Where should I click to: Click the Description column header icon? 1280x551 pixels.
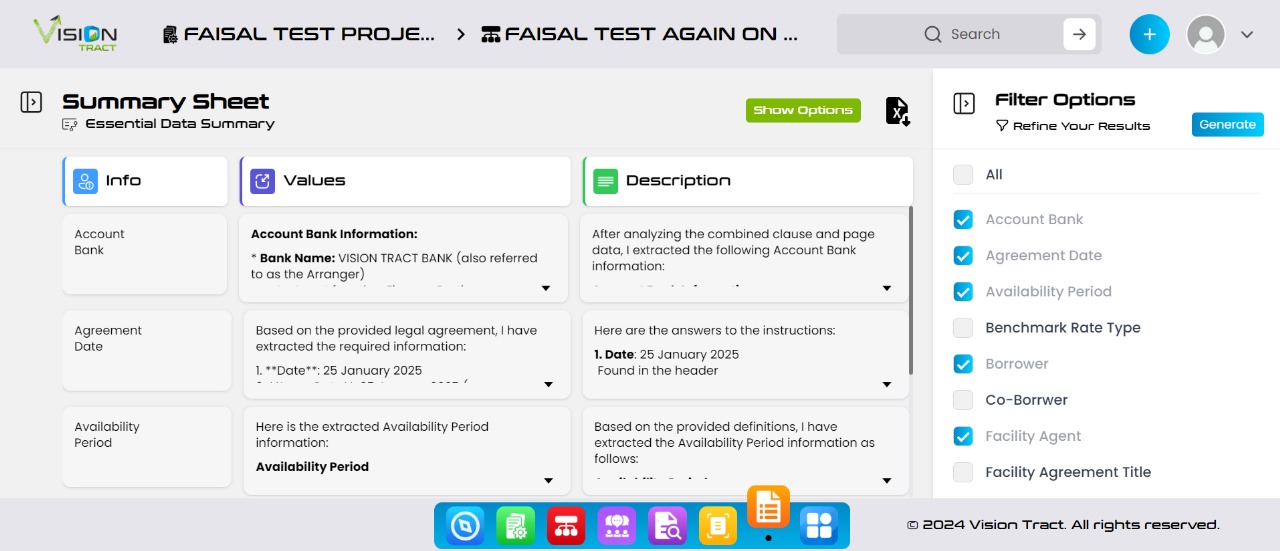pyautogui.click(x=605, y=181)
